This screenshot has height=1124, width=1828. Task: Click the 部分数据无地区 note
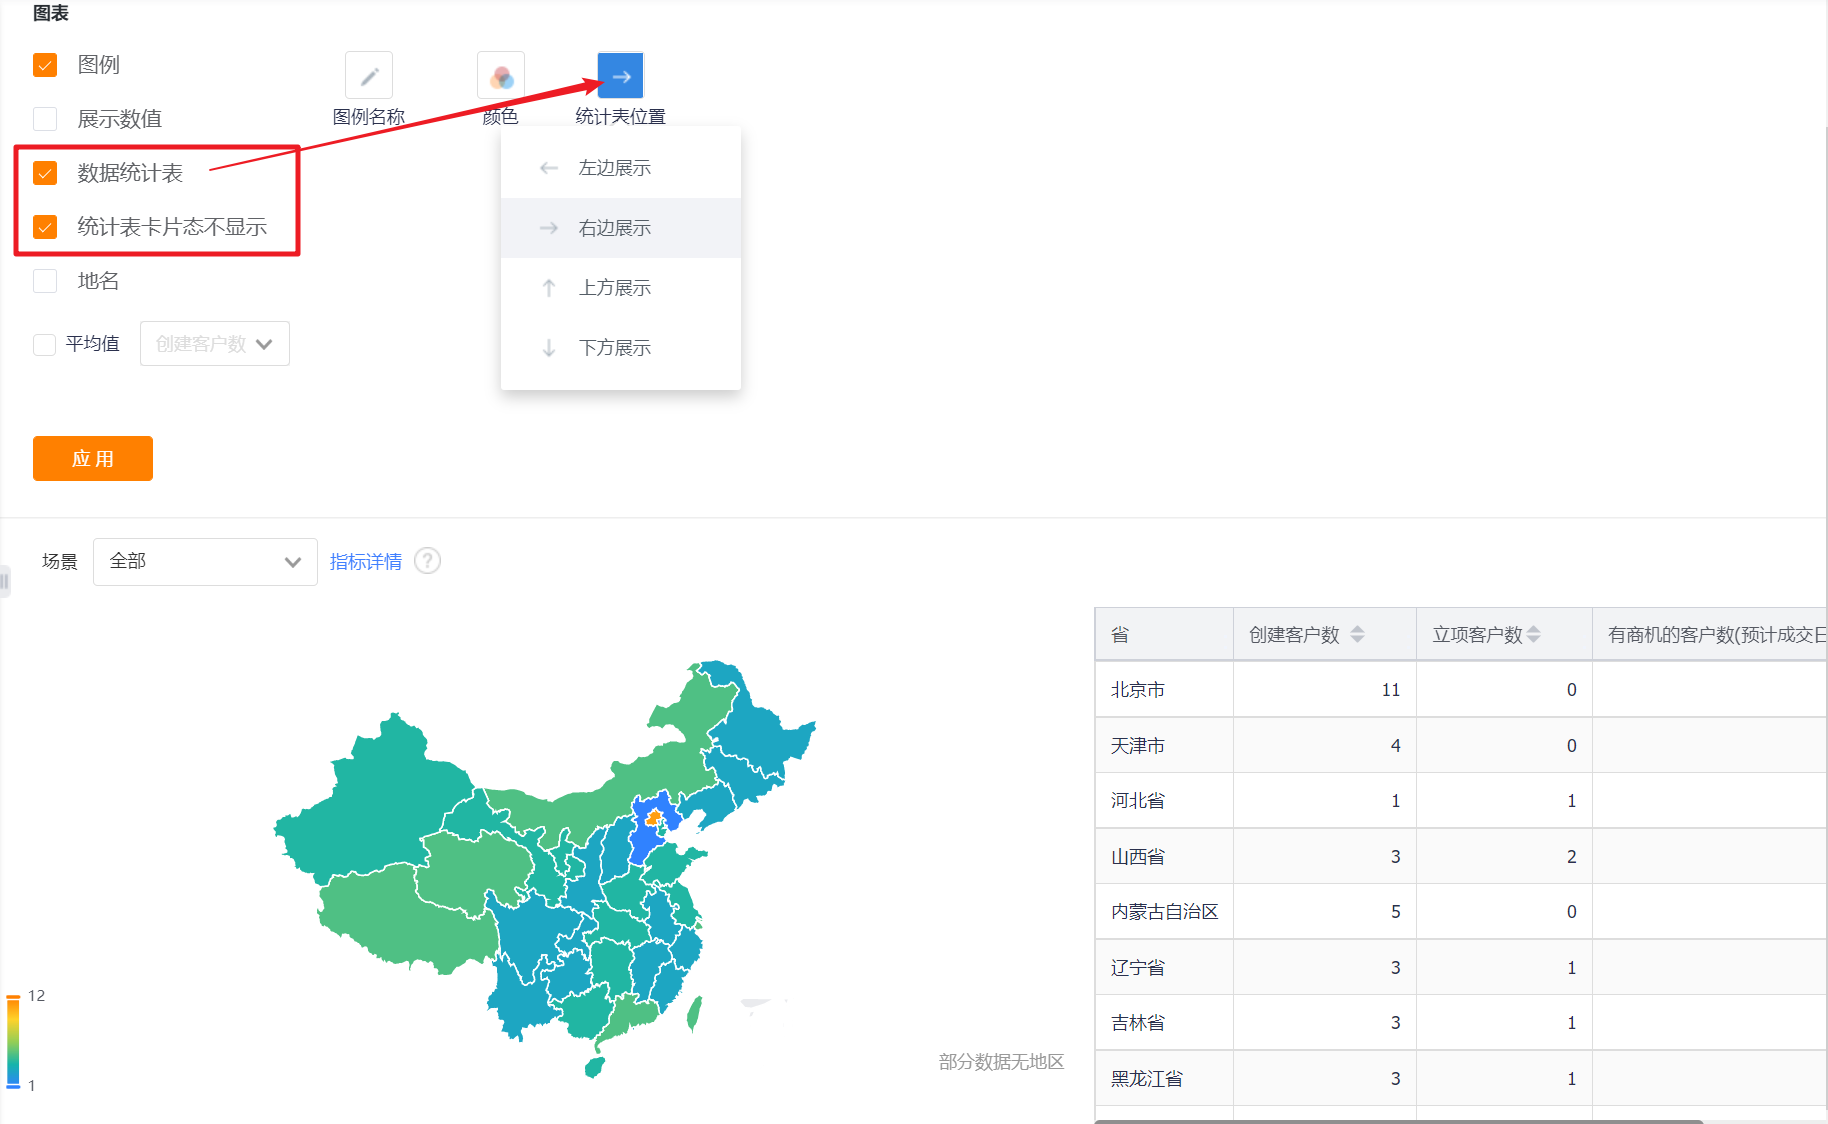[1001, 1062]
